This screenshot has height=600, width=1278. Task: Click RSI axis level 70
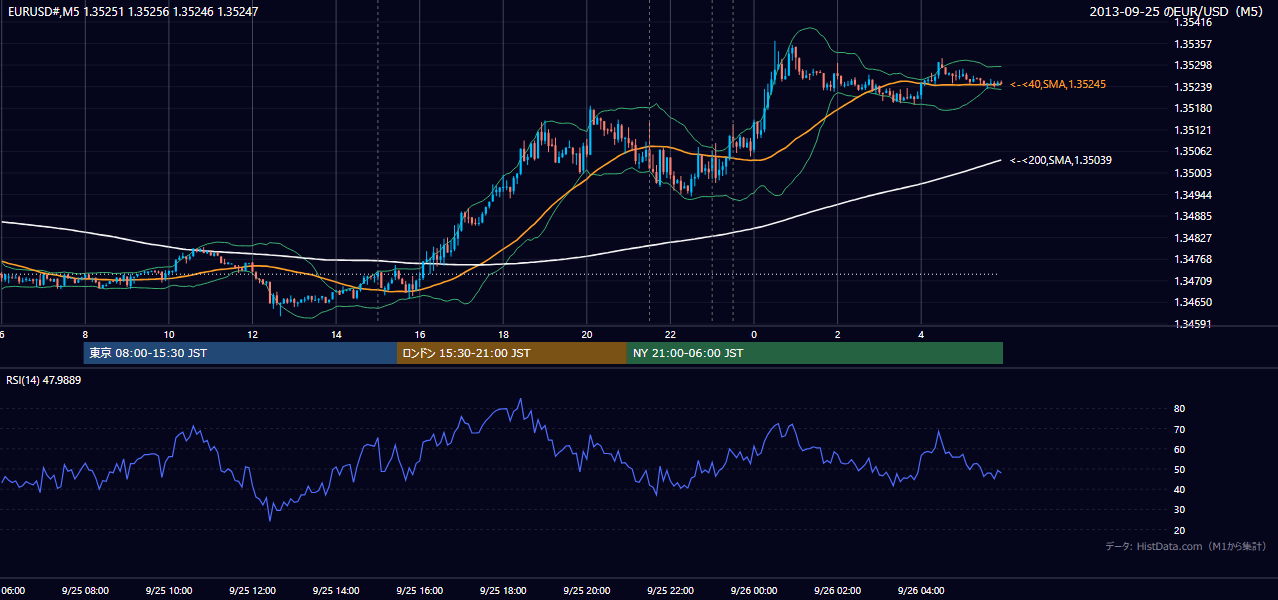tap(1179, 429)
